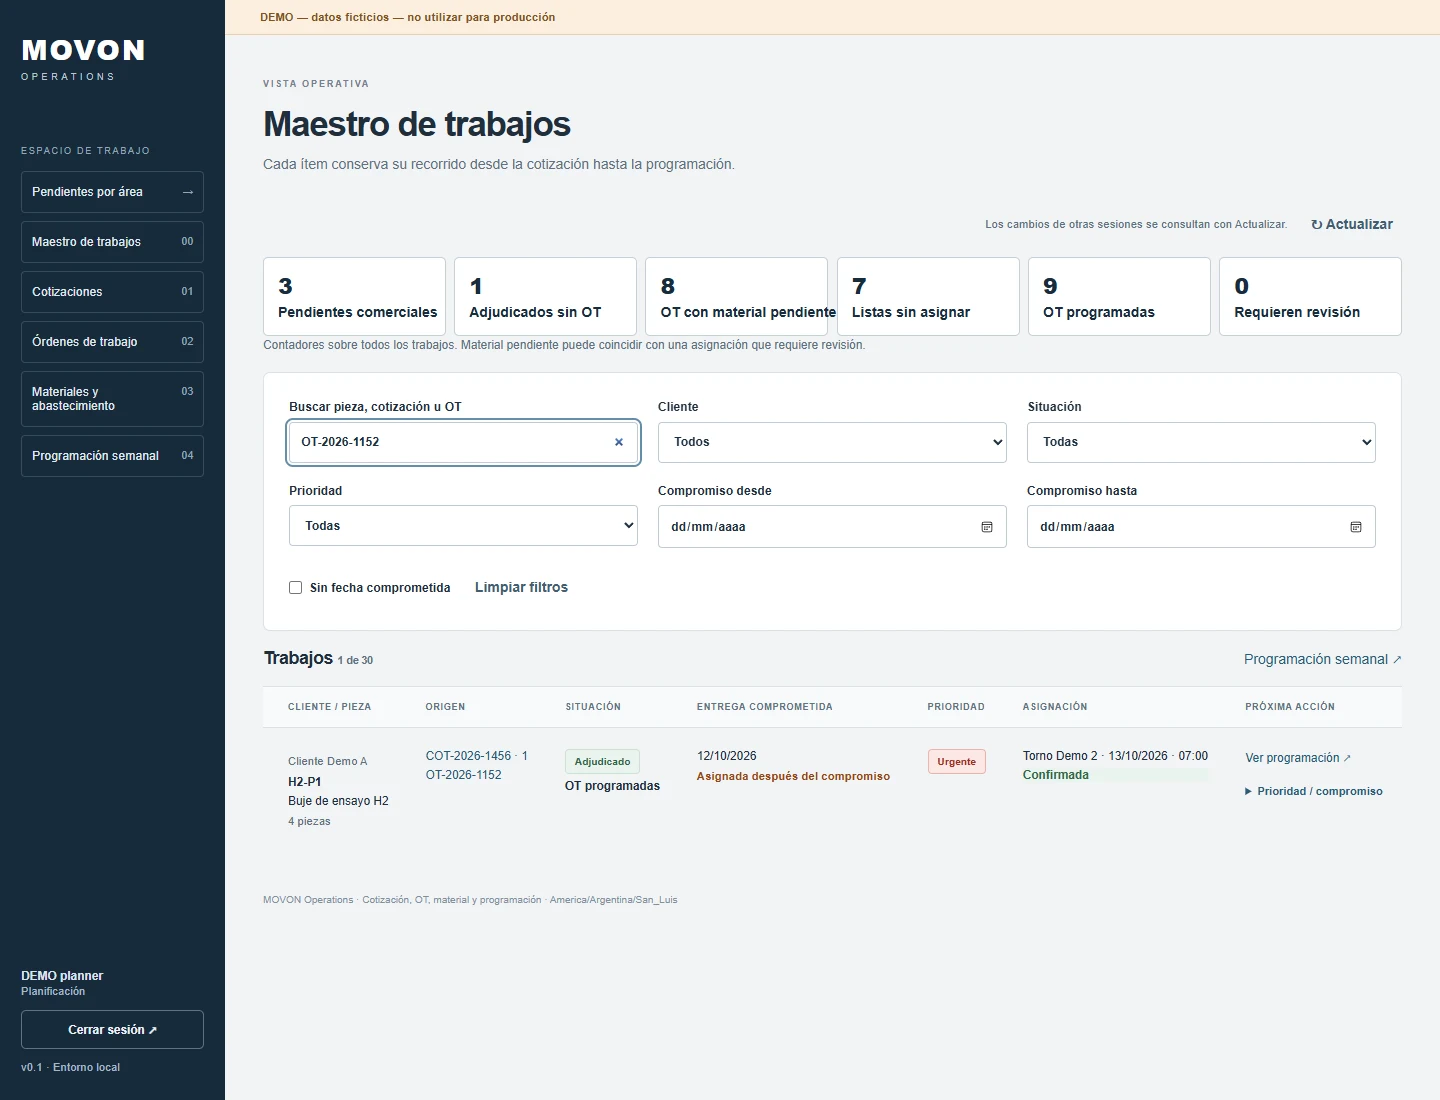The width and height of the screenshot is (1440, 1100).
Task: Click the Cerrar sesión button
Action: [x=112, y=1030]
